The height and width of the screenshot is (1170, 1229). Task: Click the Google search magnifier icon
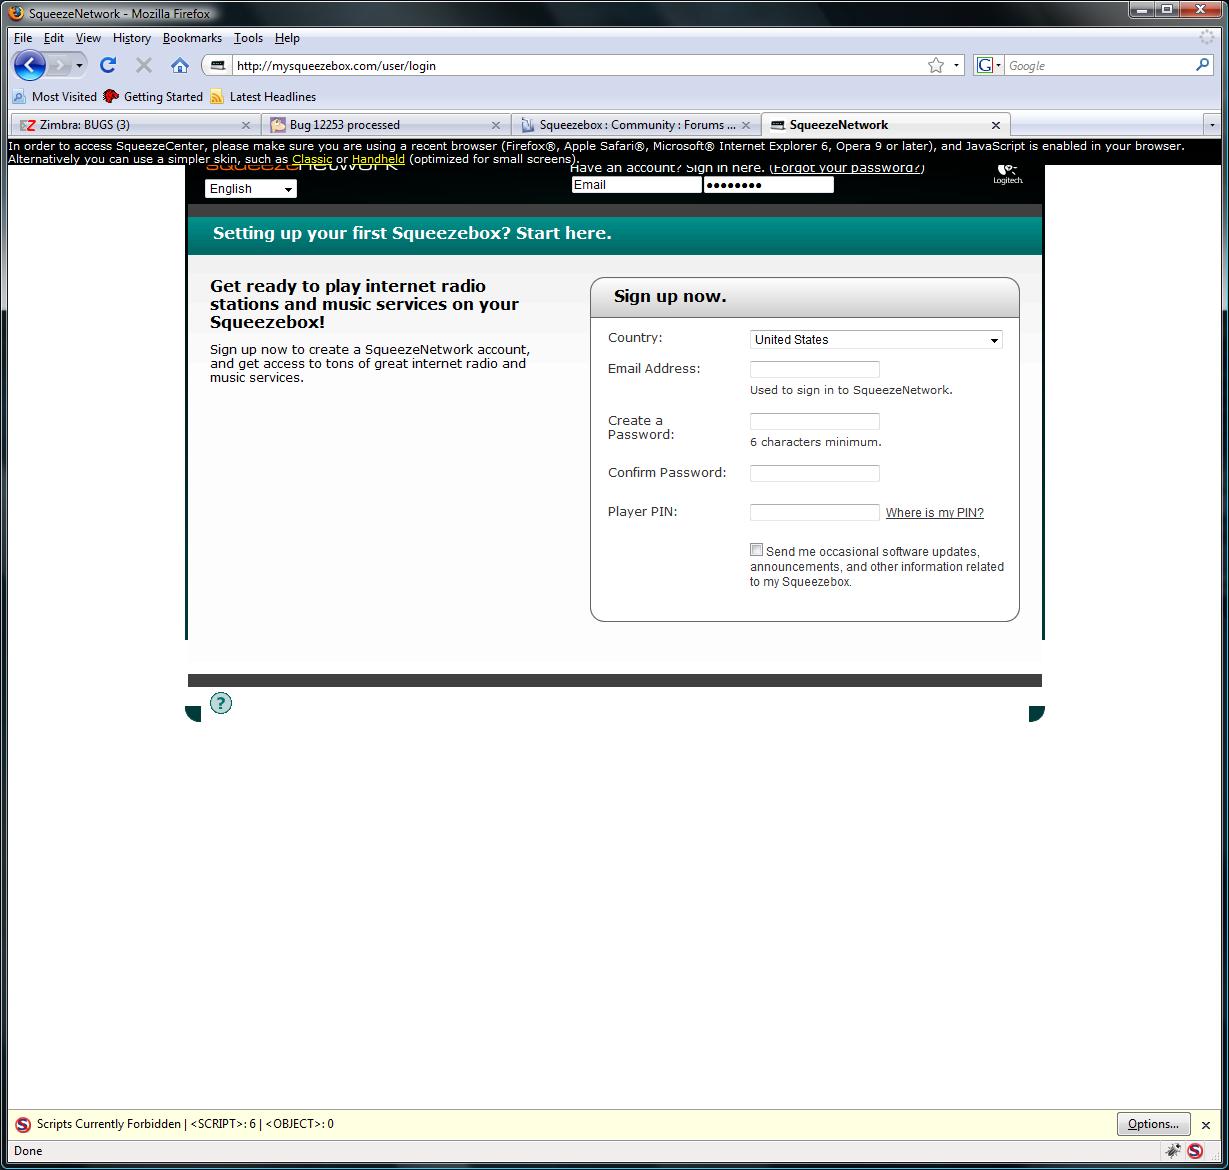point(1202,65)
